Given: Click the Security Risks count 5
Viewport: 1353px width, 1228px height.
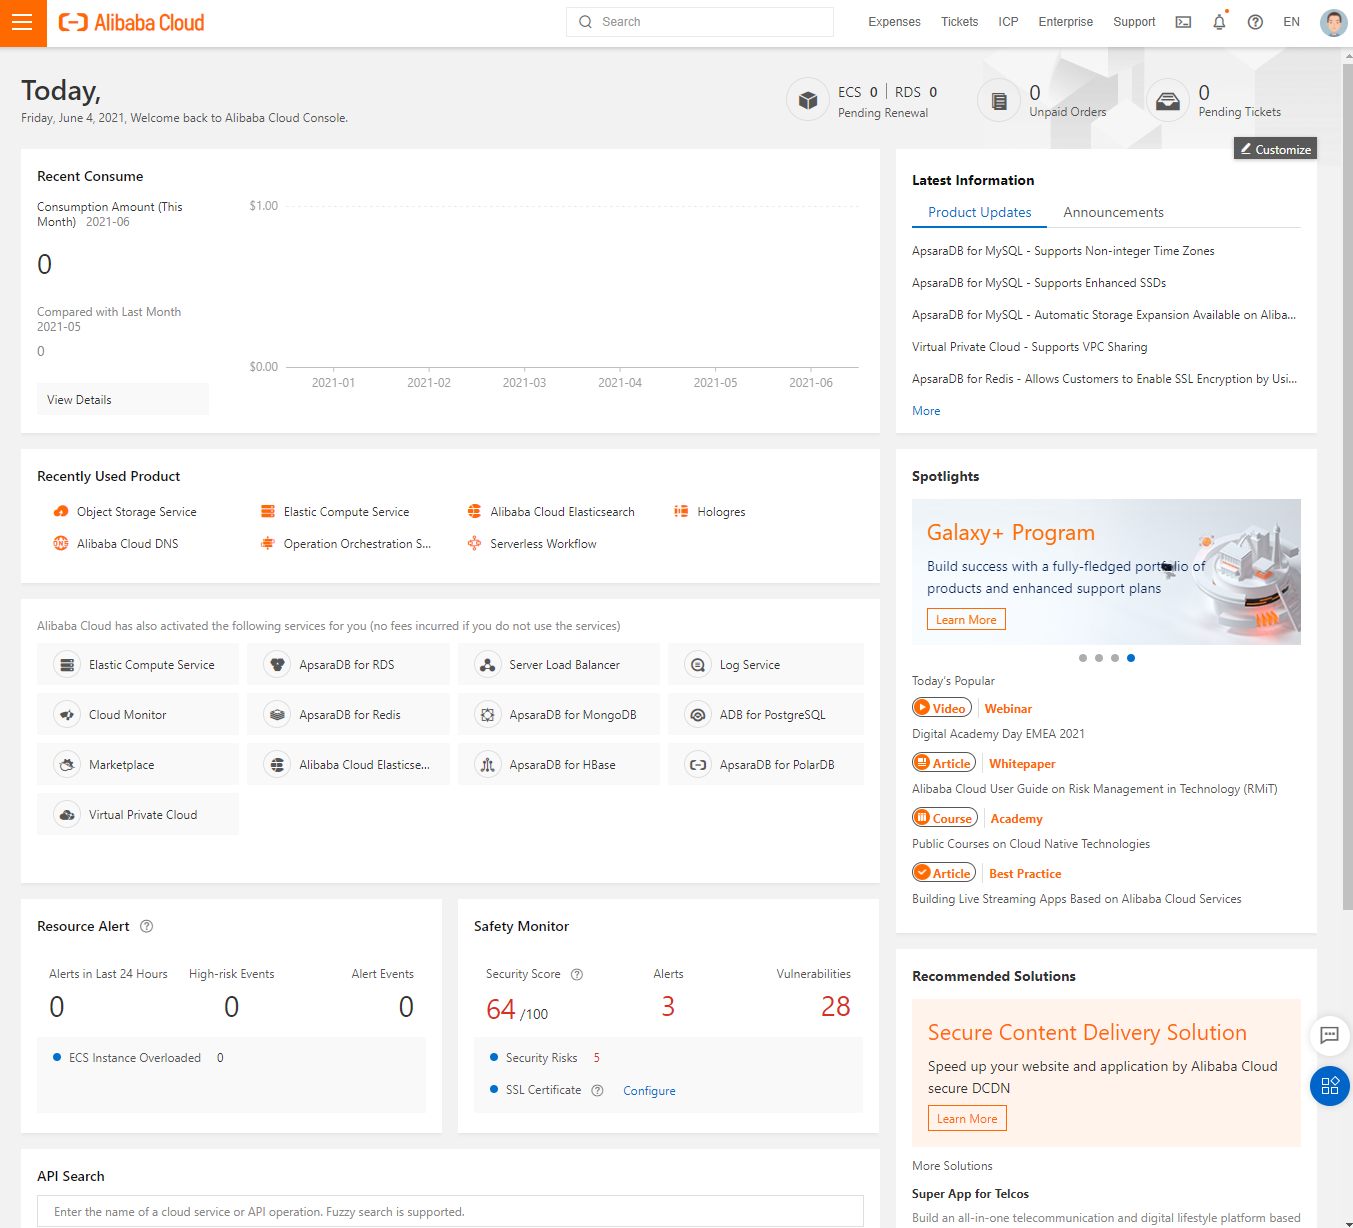Looking at the screenshot, I should point(597,1058).
